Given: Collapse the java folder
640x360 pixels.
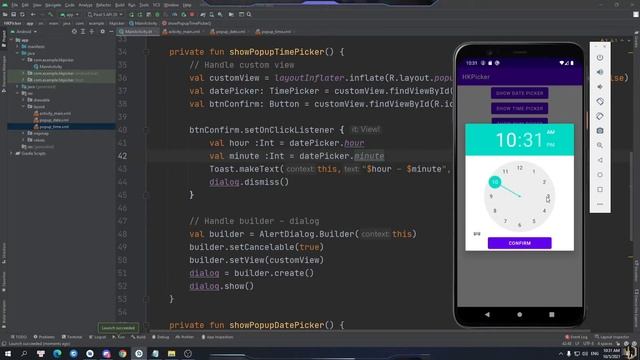Looking at the screenshot, I should (x=17, y=53).
